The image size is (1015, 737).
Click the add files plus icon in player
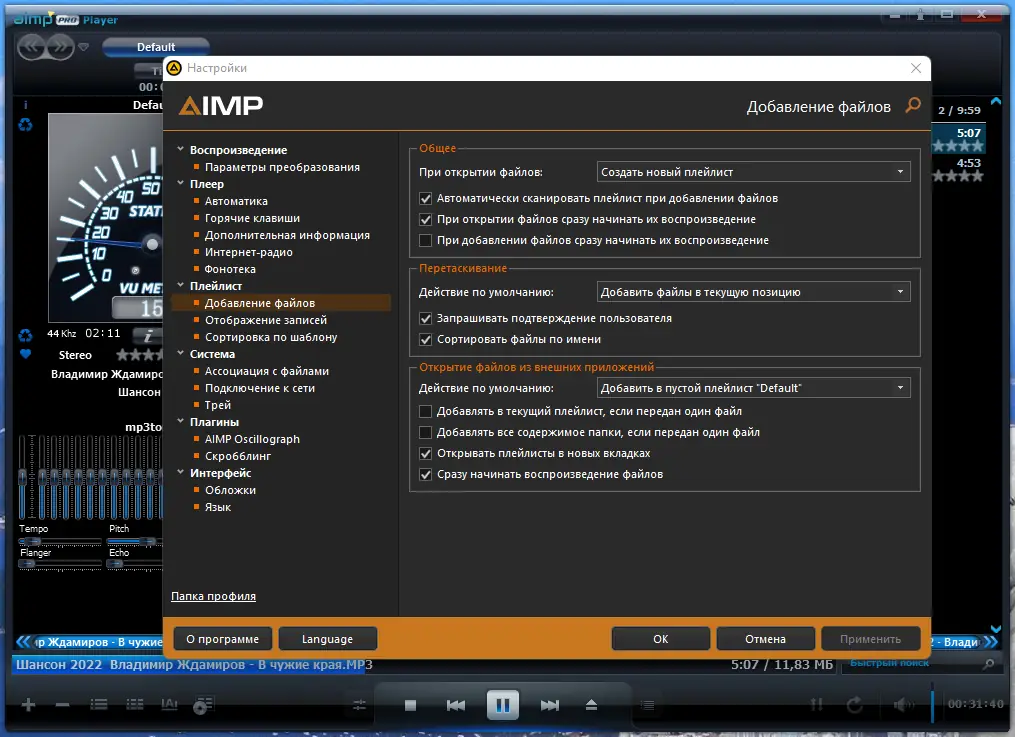tap(28, 705)
